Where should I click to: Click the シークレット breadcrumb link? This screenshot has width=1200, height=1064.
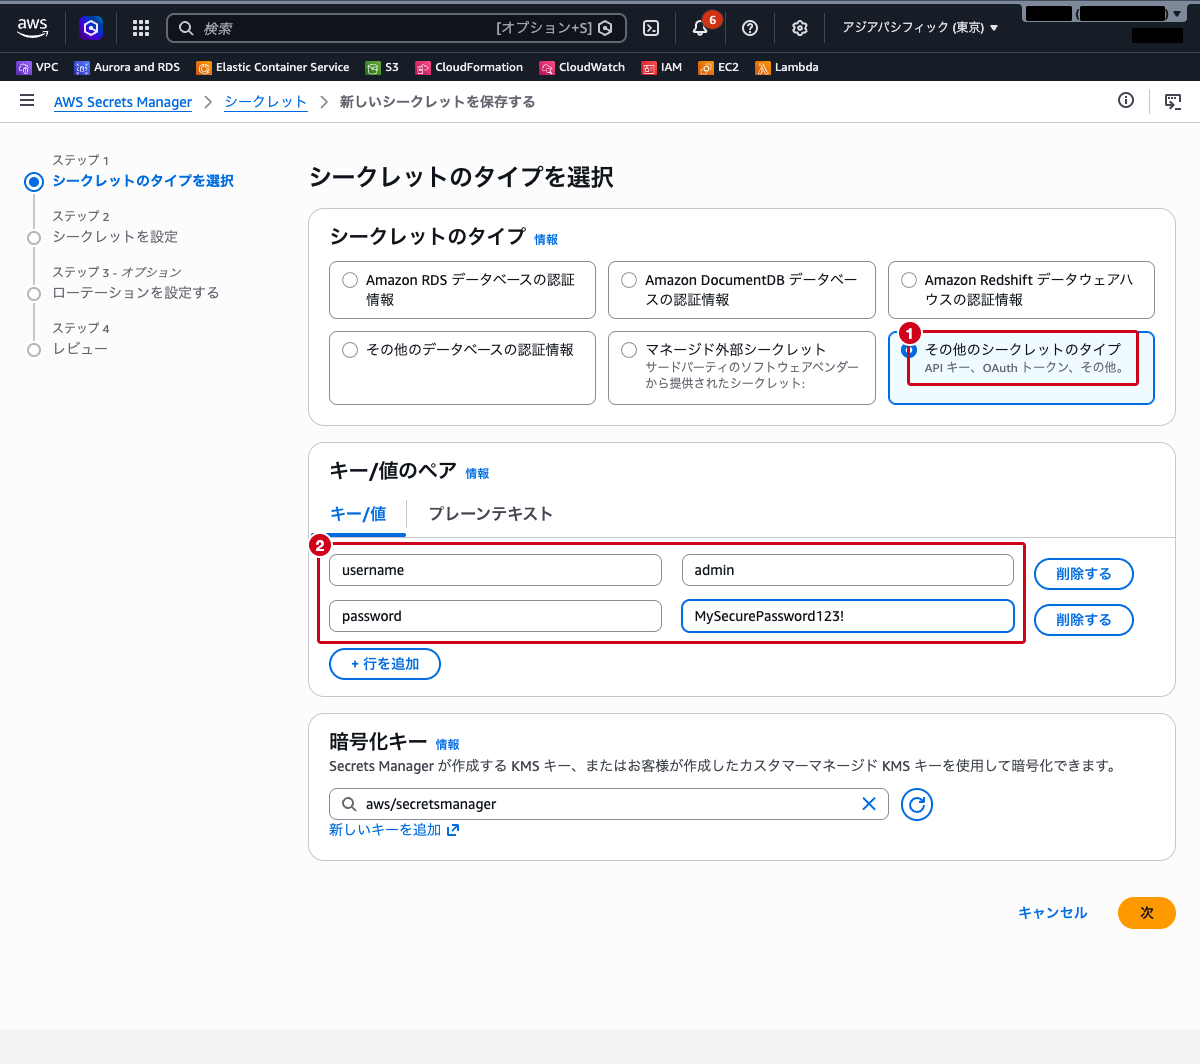click(265, 102)
